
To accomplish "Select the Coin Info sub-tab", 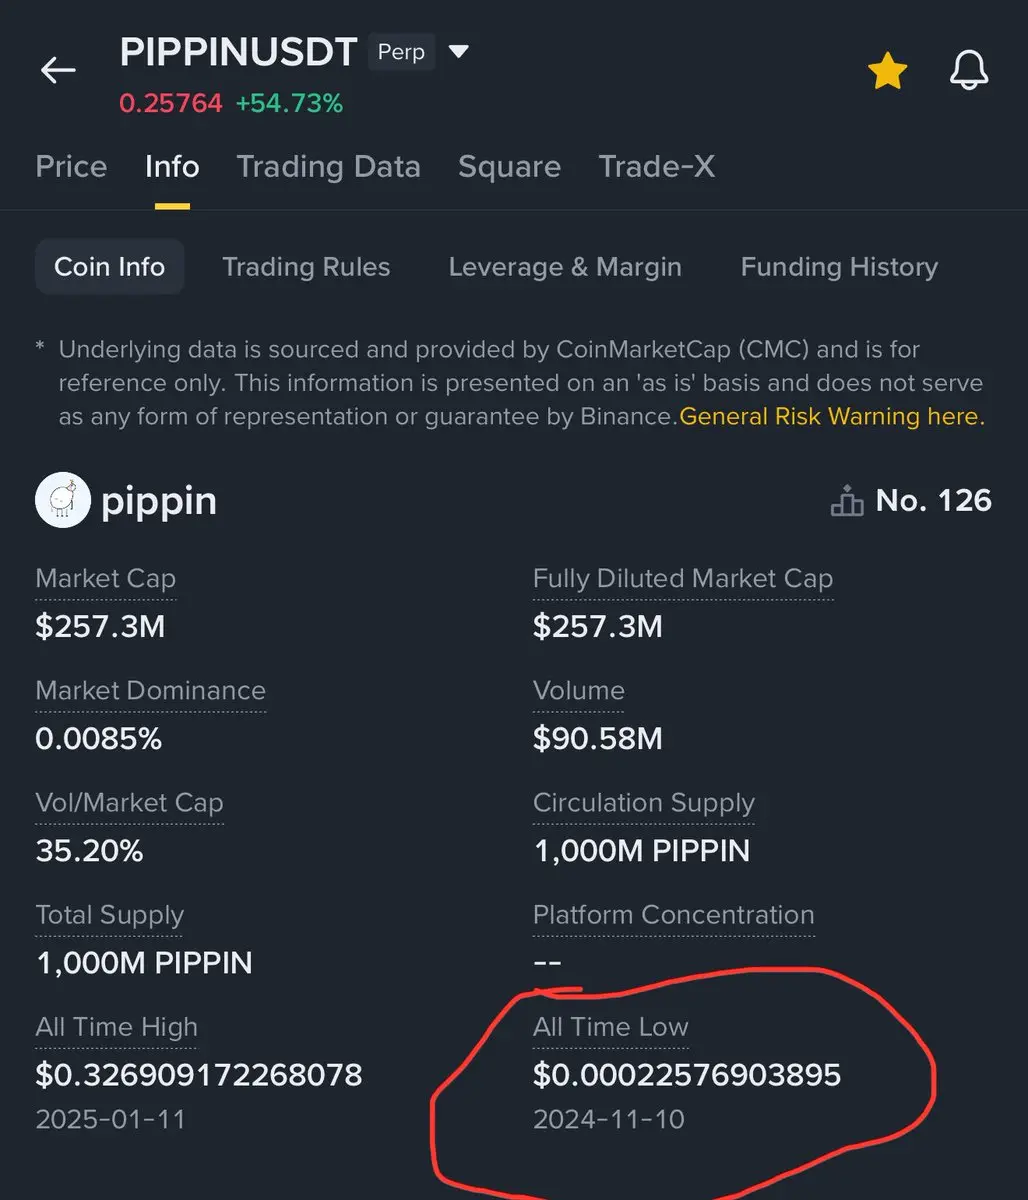I will pos(109,267).
